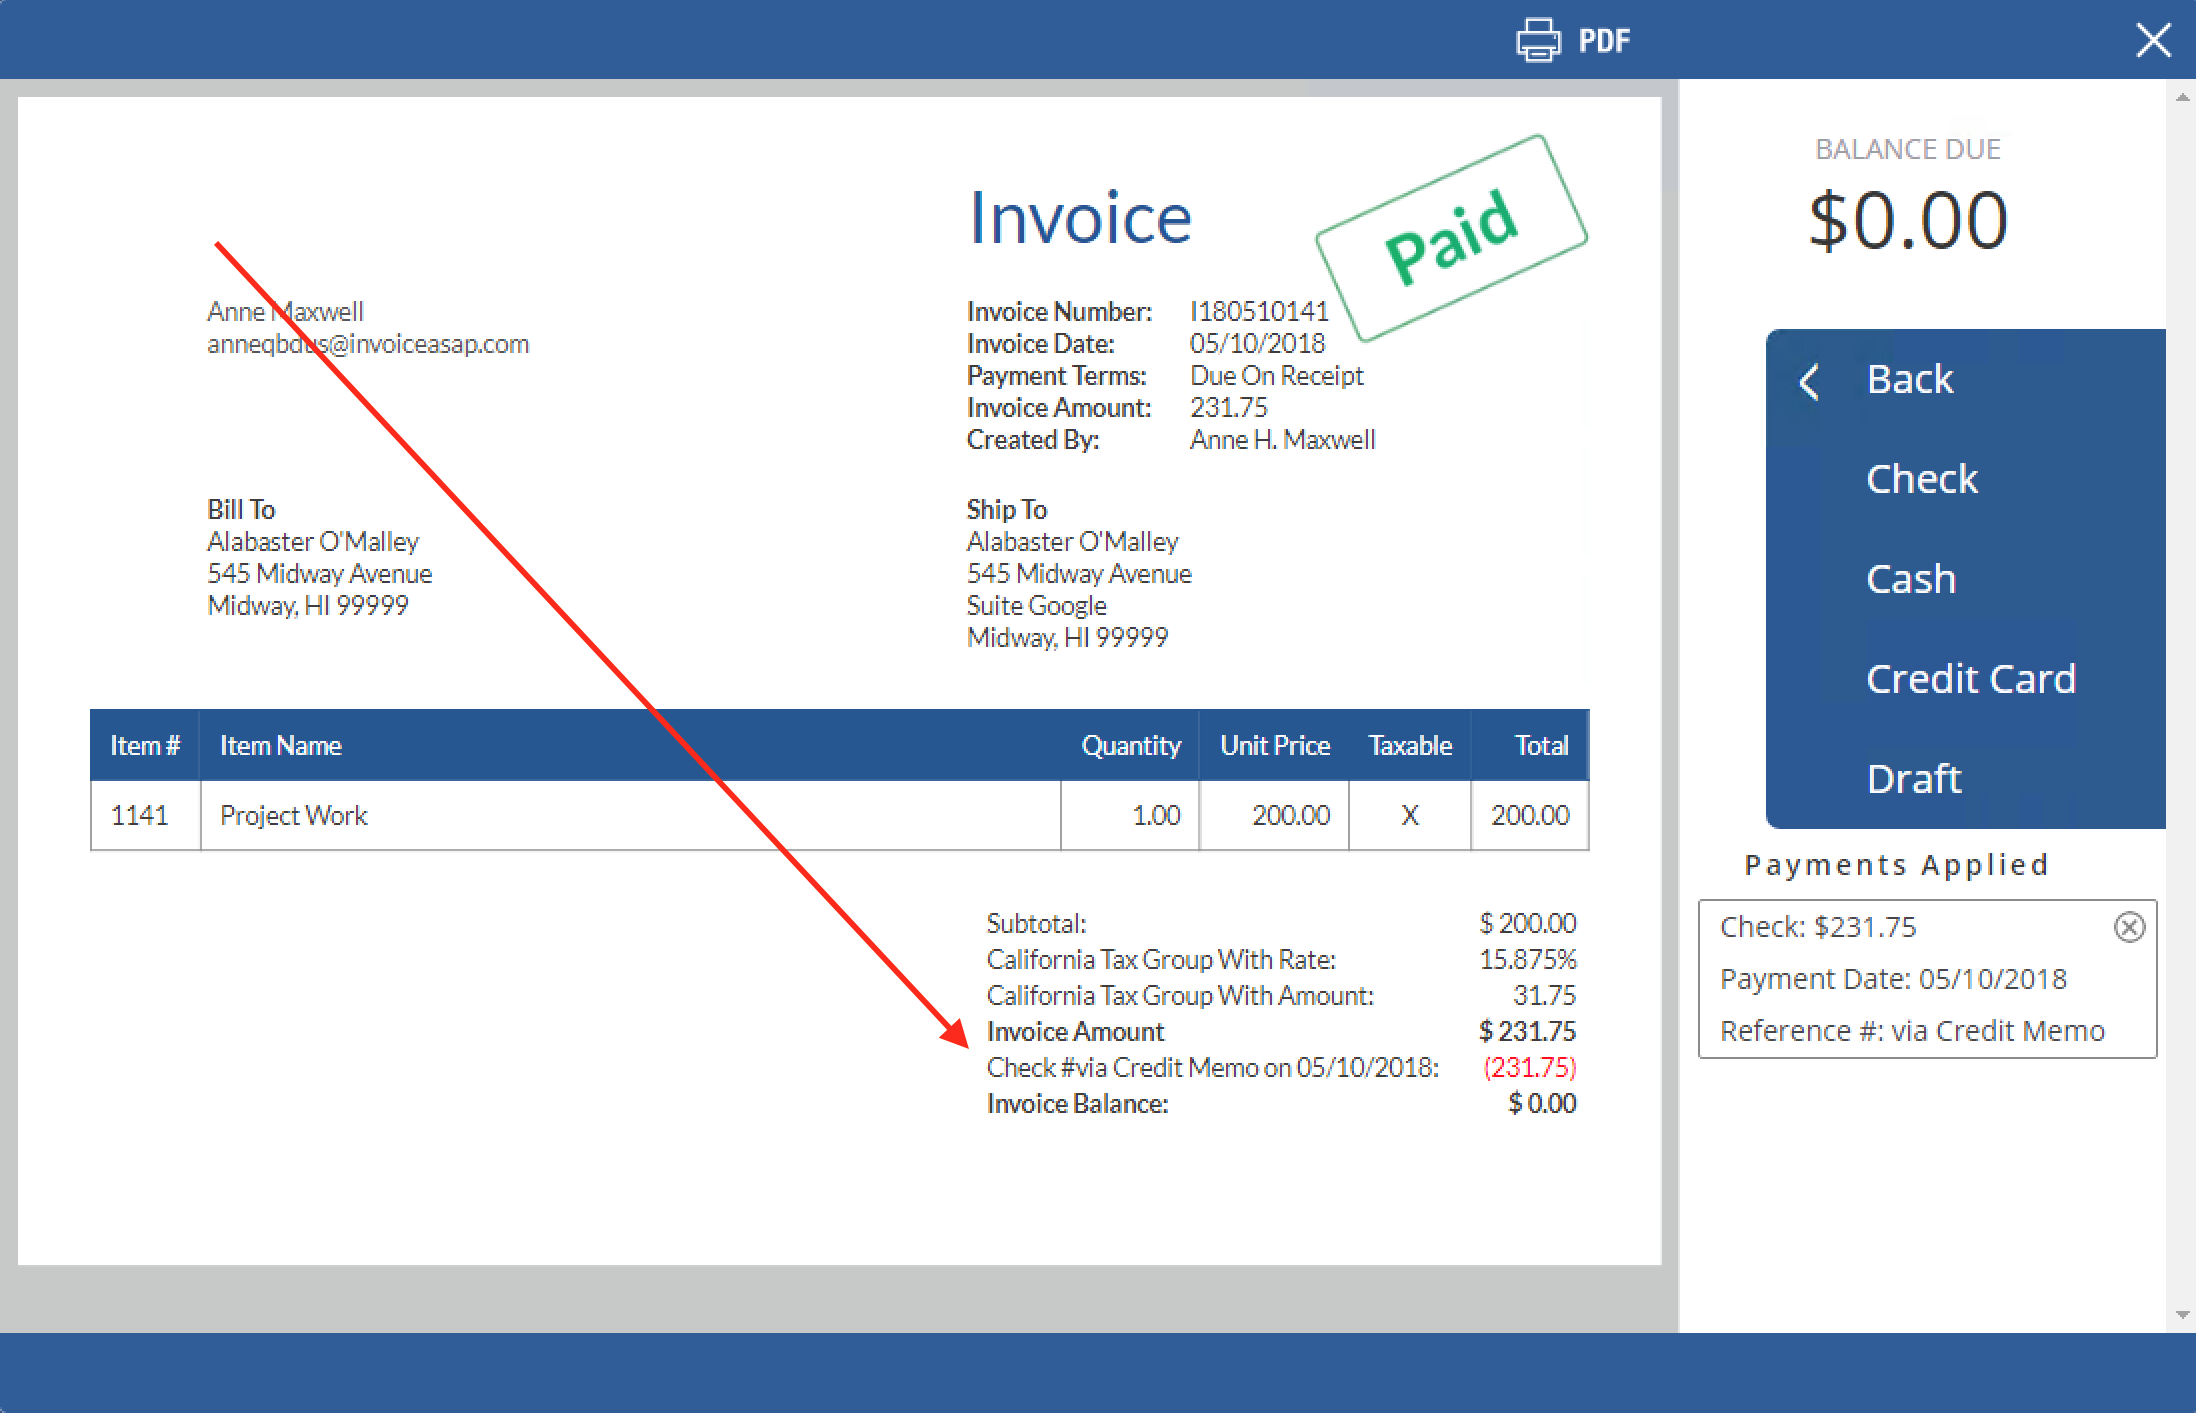Select the Project Work line item
2196x1413 pixels.
(292, 815)
